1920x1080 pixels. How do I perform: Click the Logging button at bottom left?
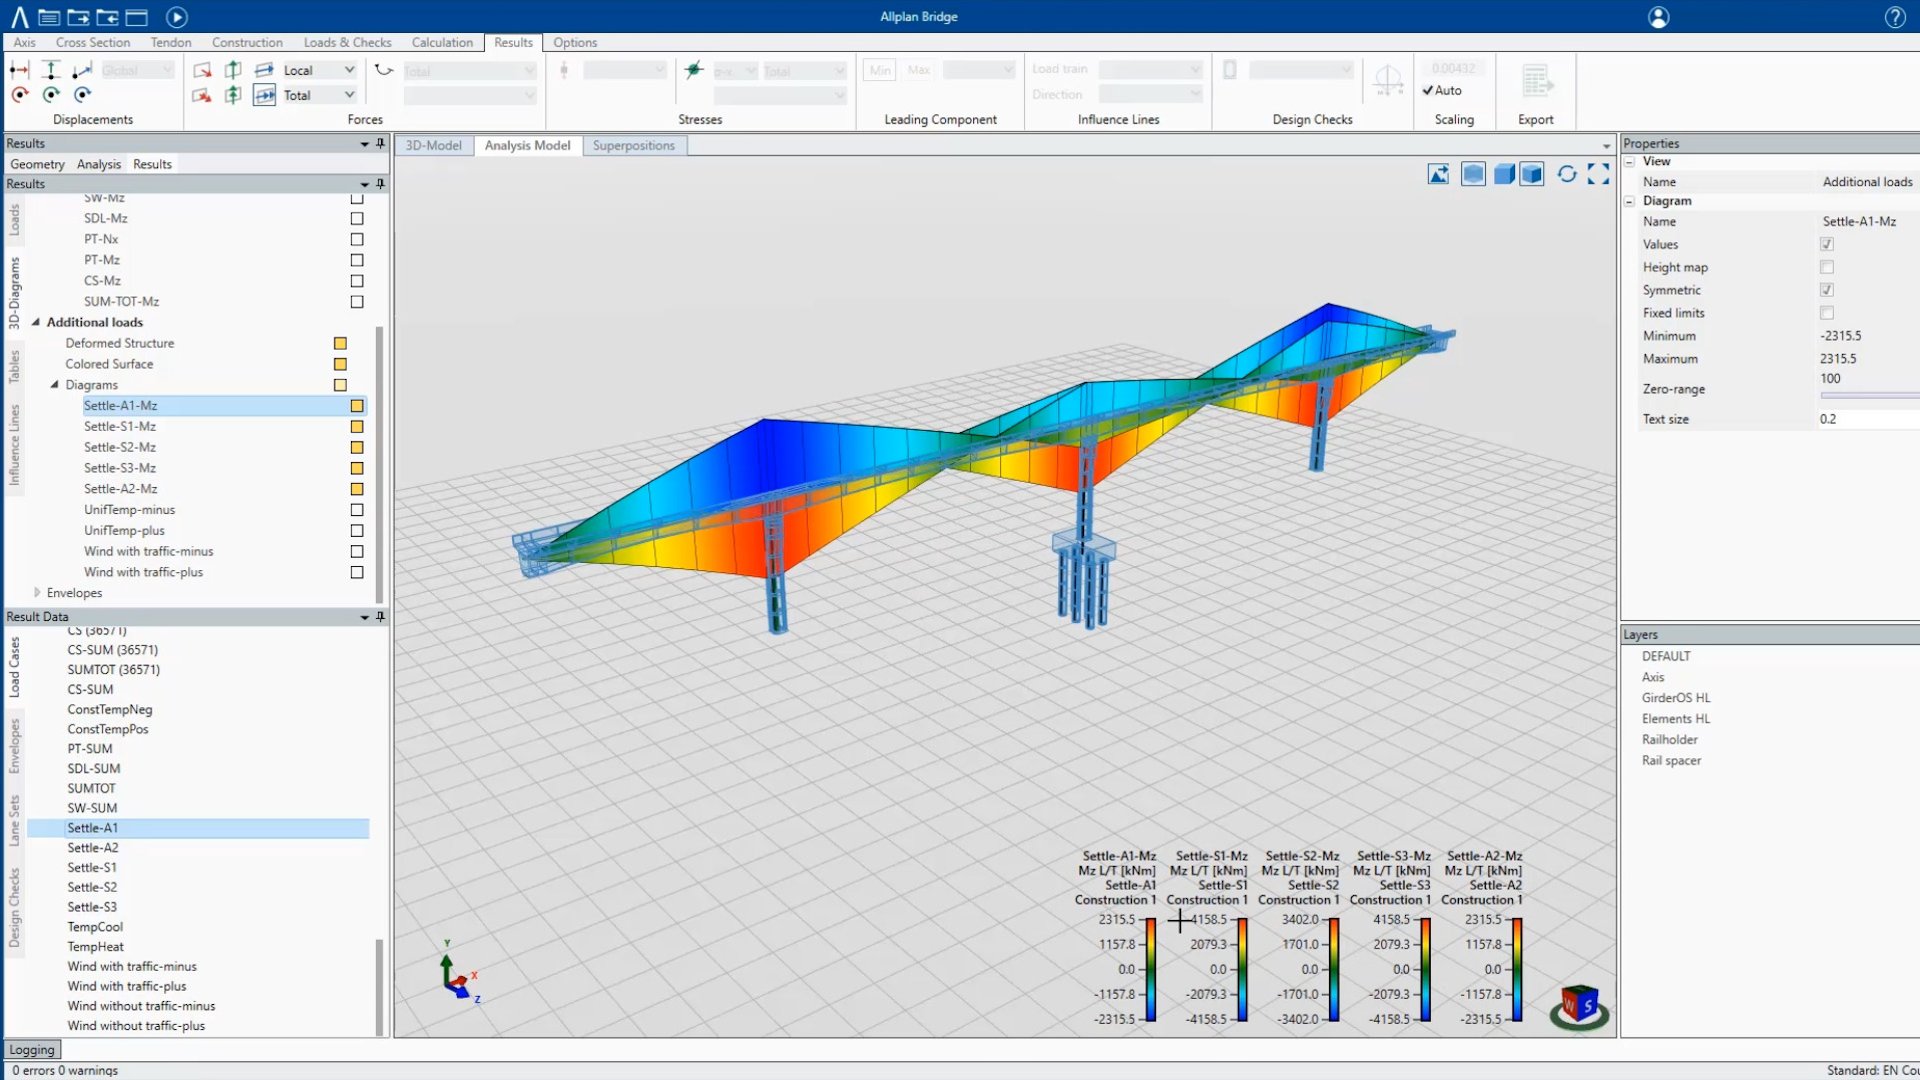[31, 1049]
